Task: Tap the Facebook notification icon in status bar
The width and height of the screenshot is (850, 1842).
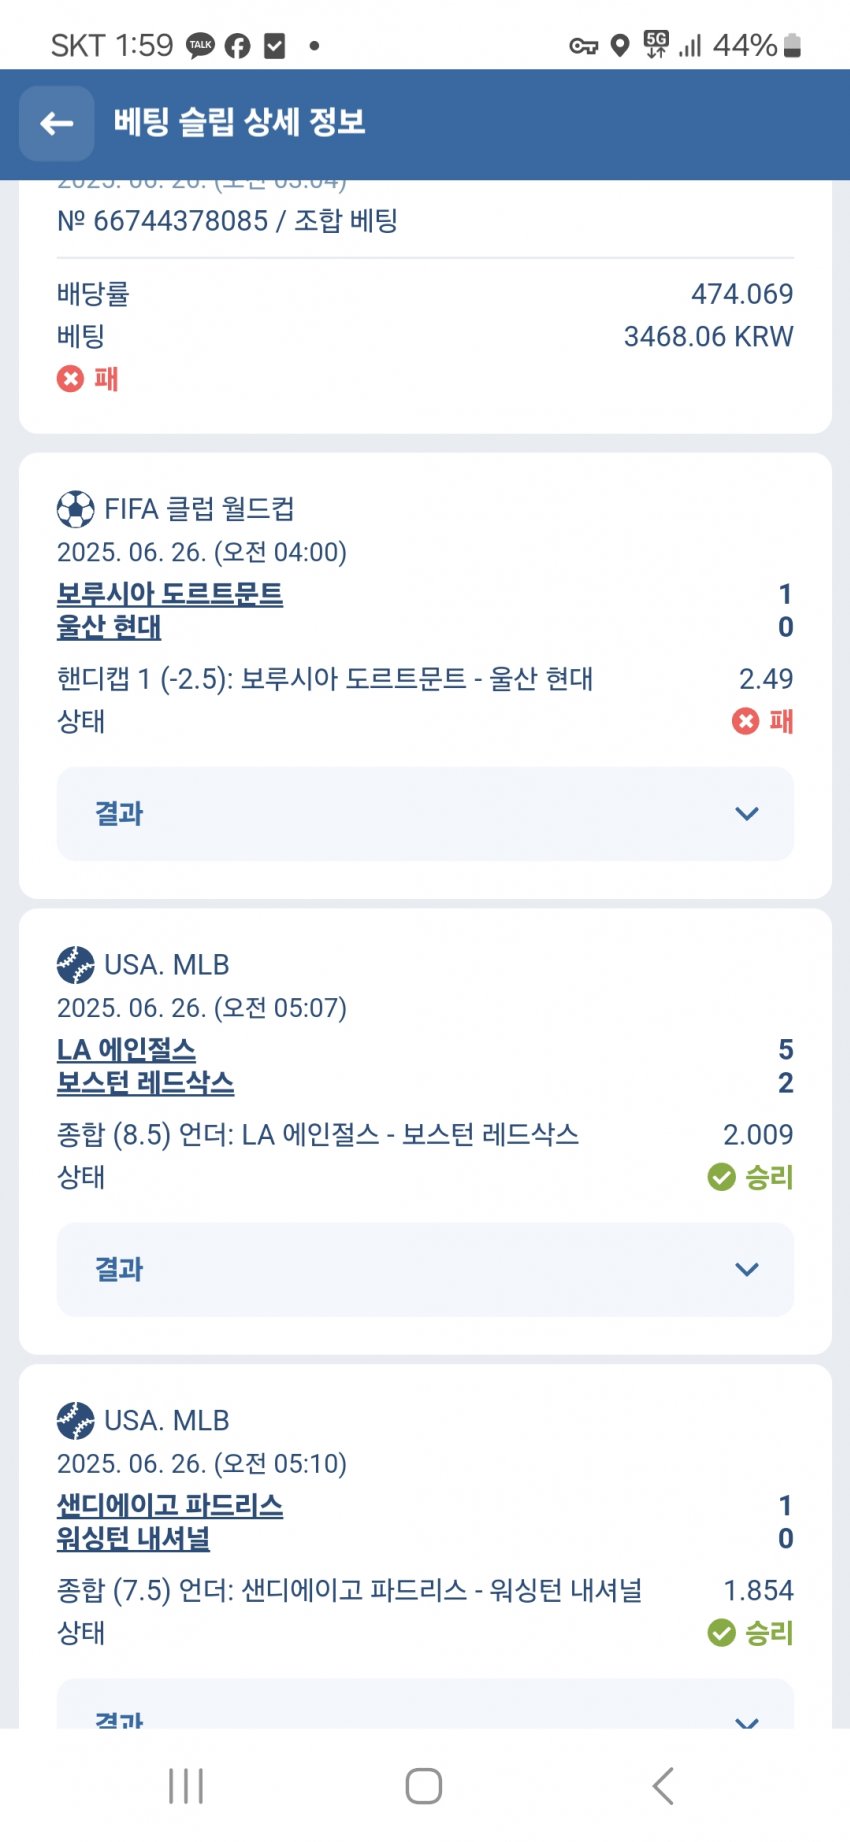Action: coord(237,46)
